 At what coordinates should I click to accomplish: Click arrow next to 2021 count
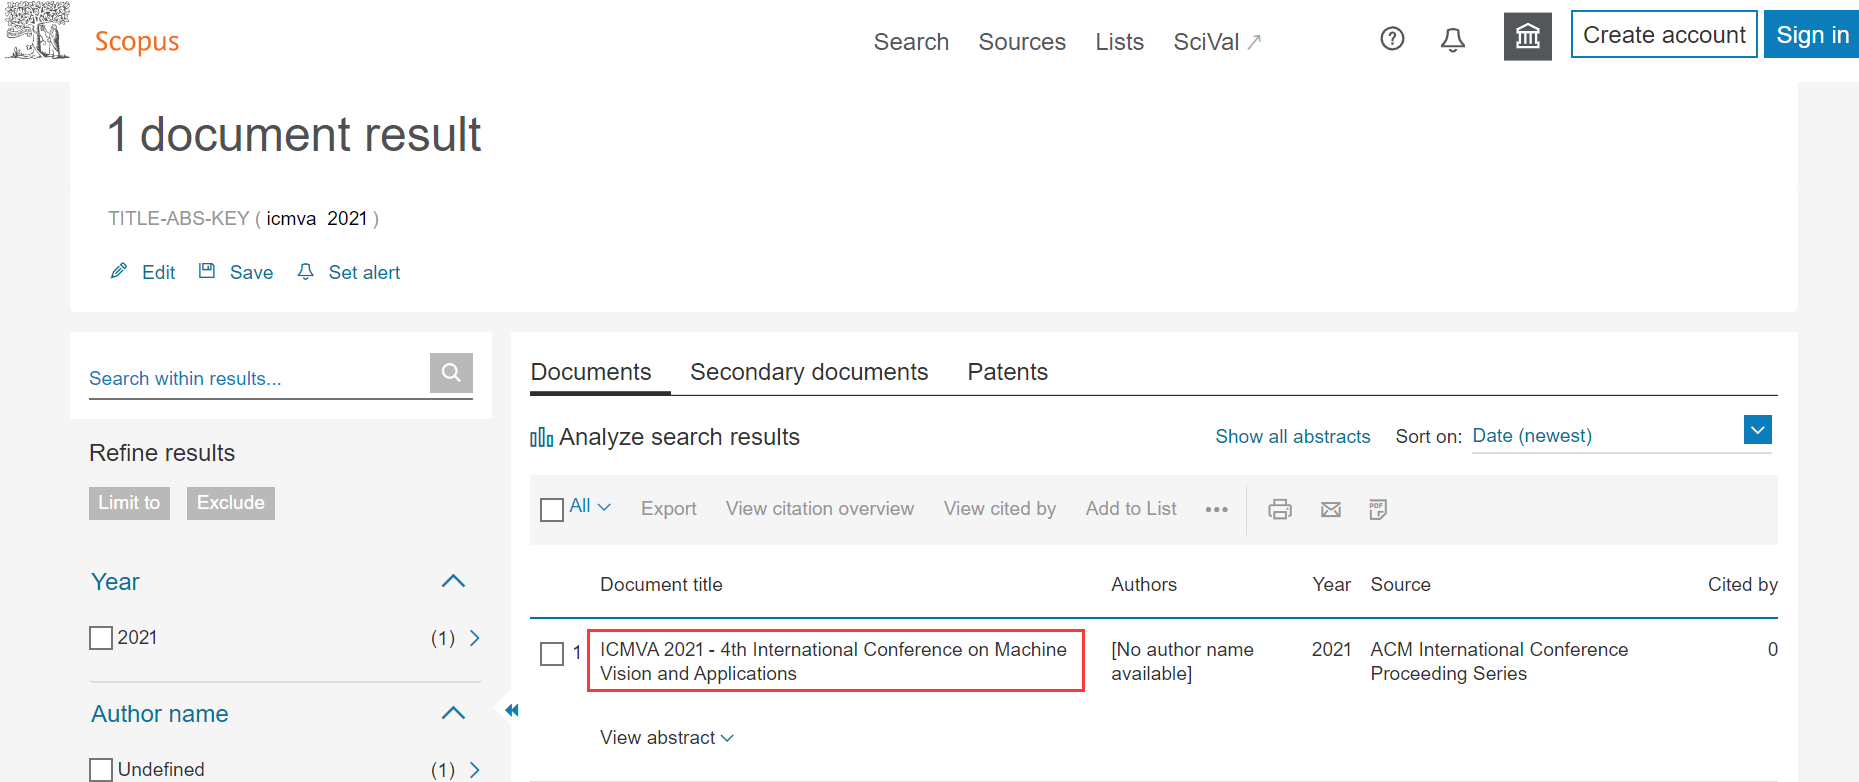(475, 638)
